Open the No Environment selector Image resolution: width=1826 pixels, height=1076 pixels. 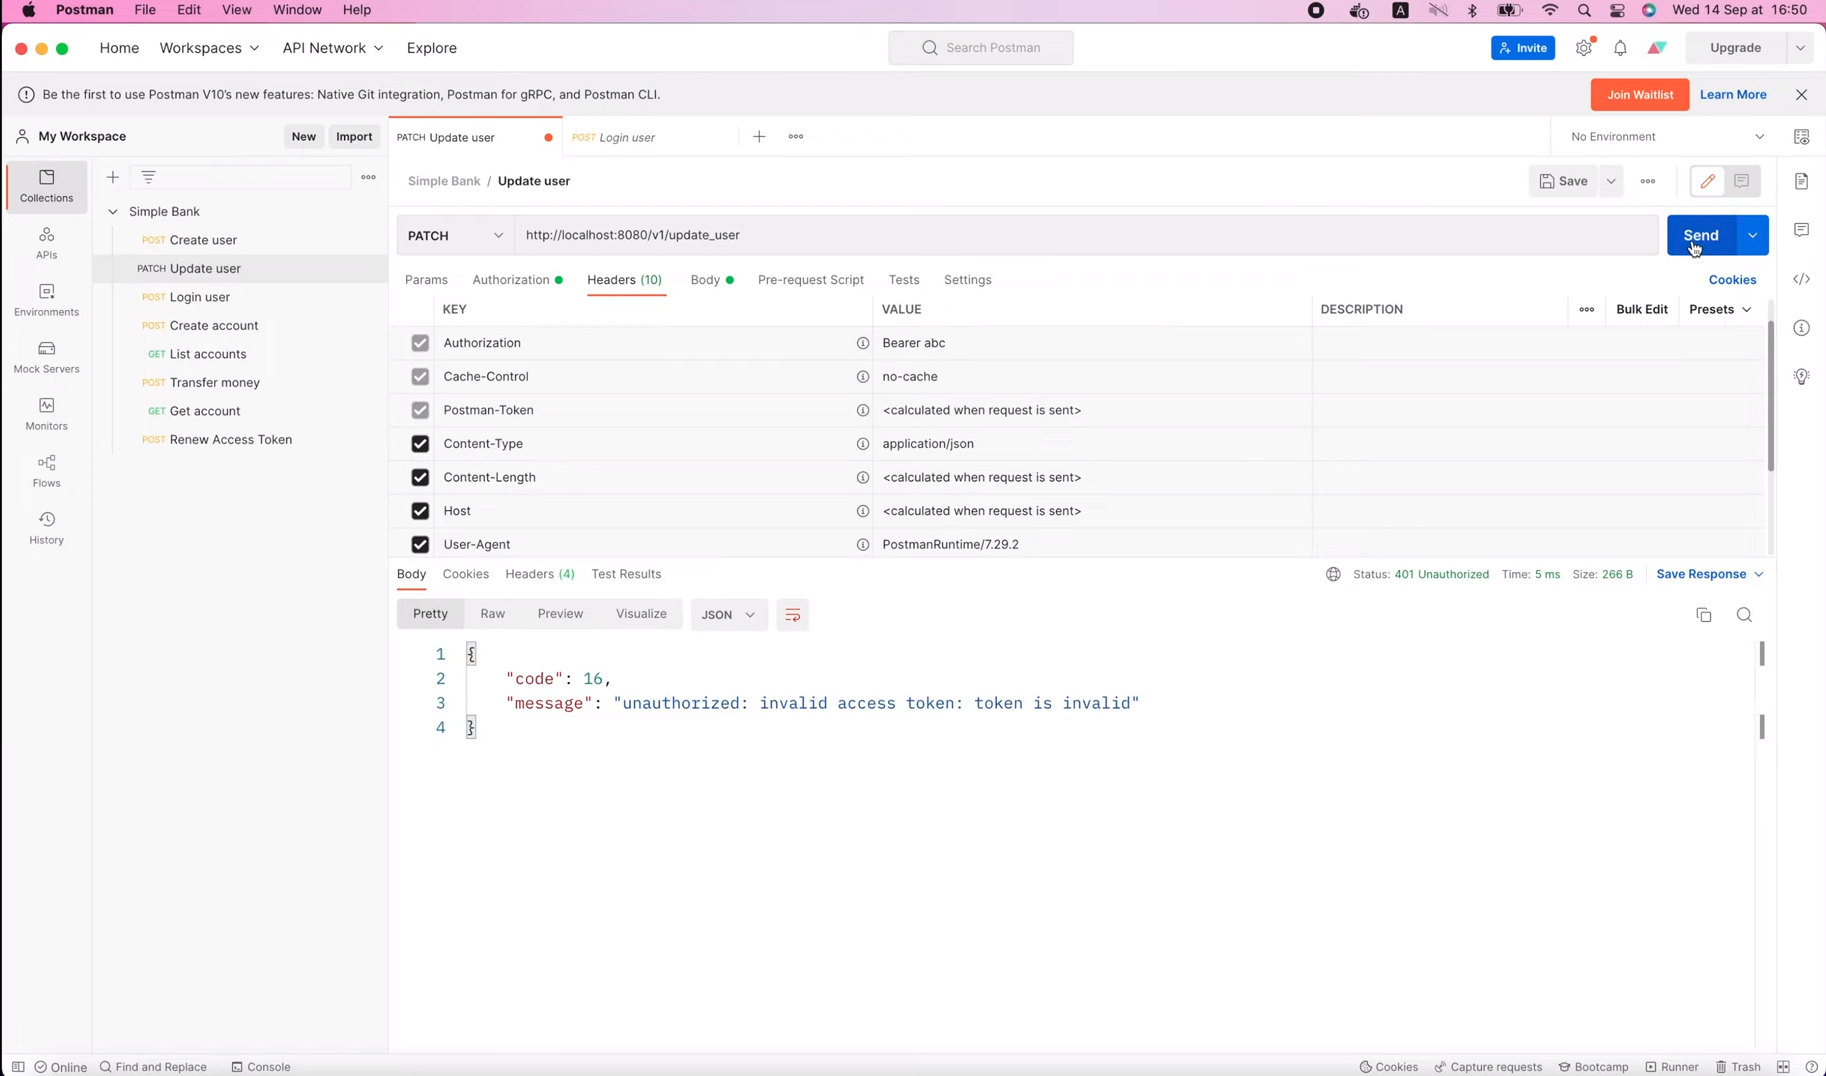1667,137
